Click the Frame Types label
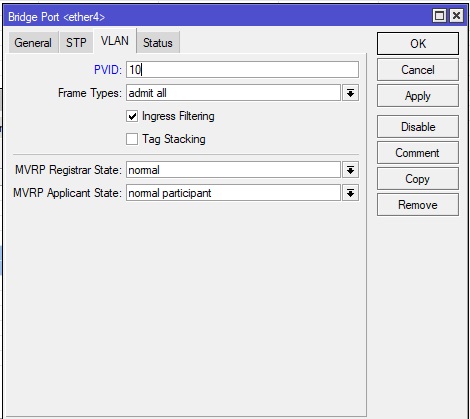 tap(90, 93)
